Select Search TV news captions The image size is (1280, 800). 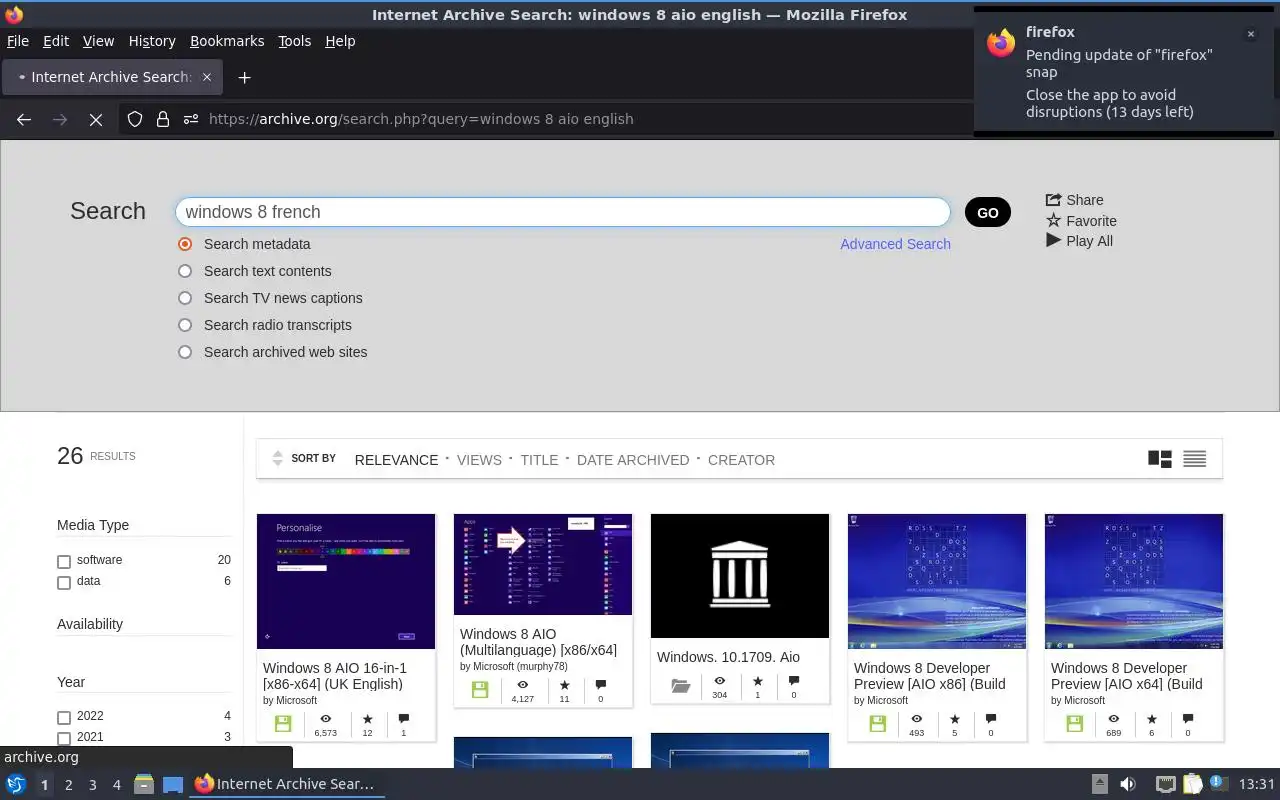click(x=185, y=298)
